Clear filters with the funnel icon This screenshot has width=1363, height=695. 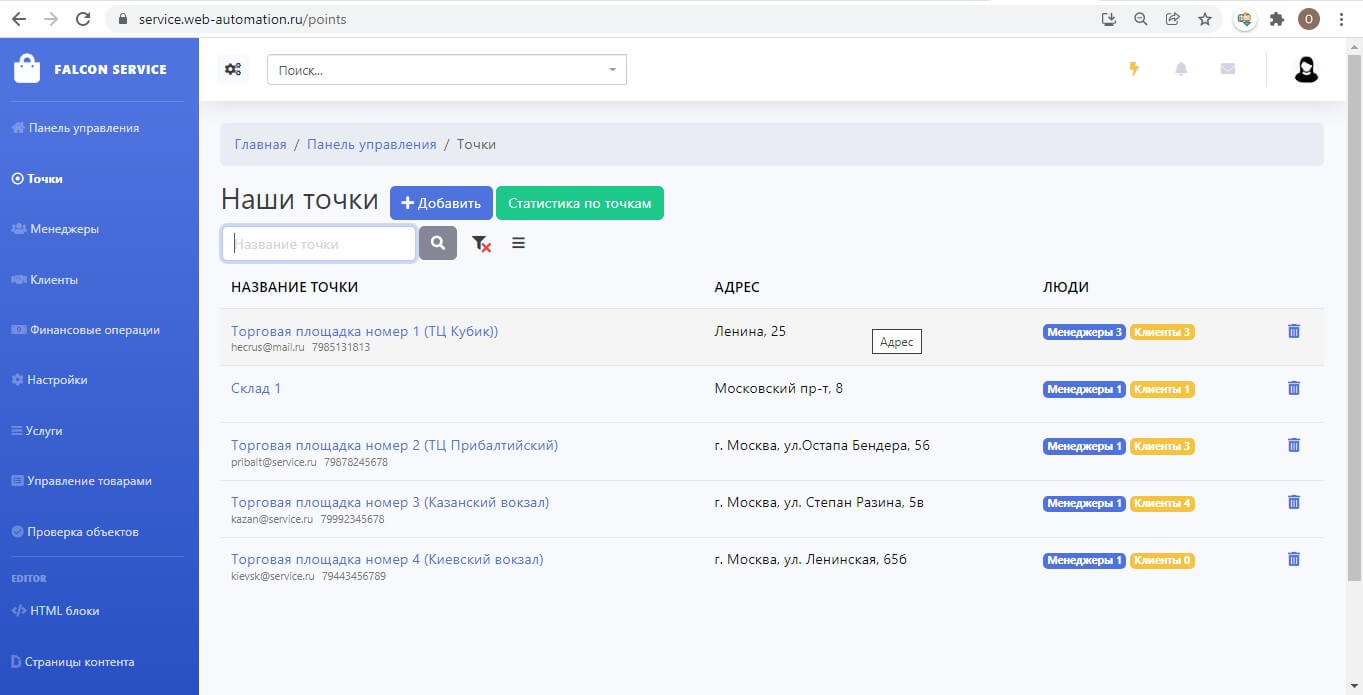point(481,243)
